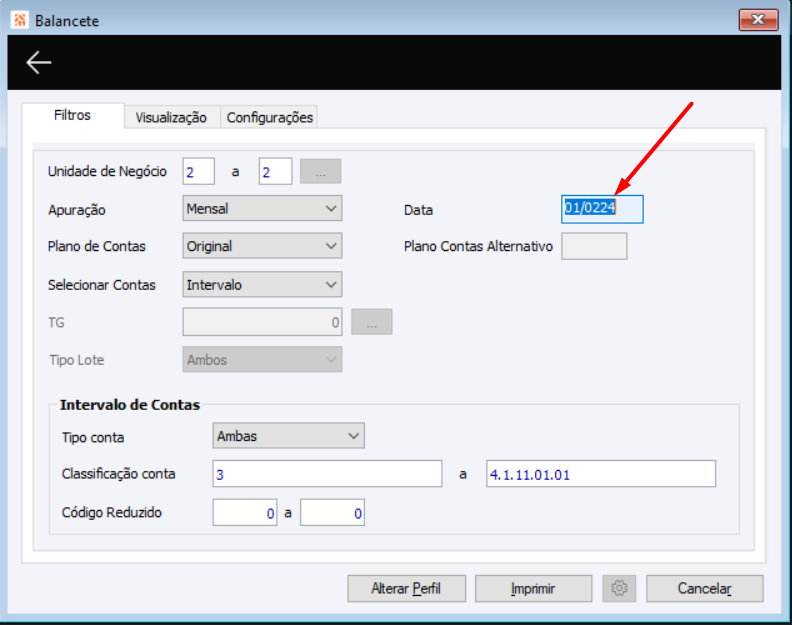Open the Visualização tab

point(171,117)
